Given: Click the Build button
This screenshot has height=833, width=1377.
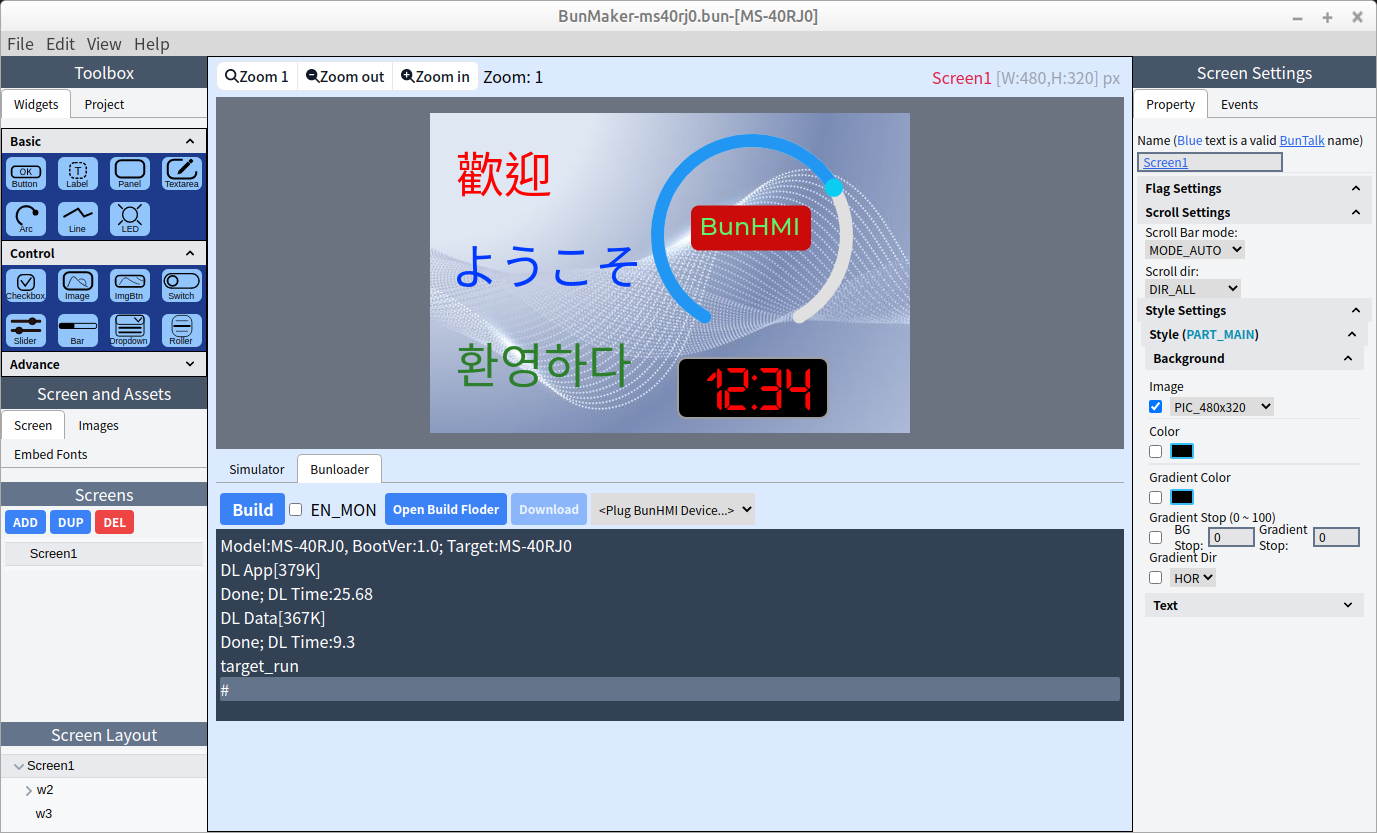Looking at the screenshot, I should (x=252, y=510).
